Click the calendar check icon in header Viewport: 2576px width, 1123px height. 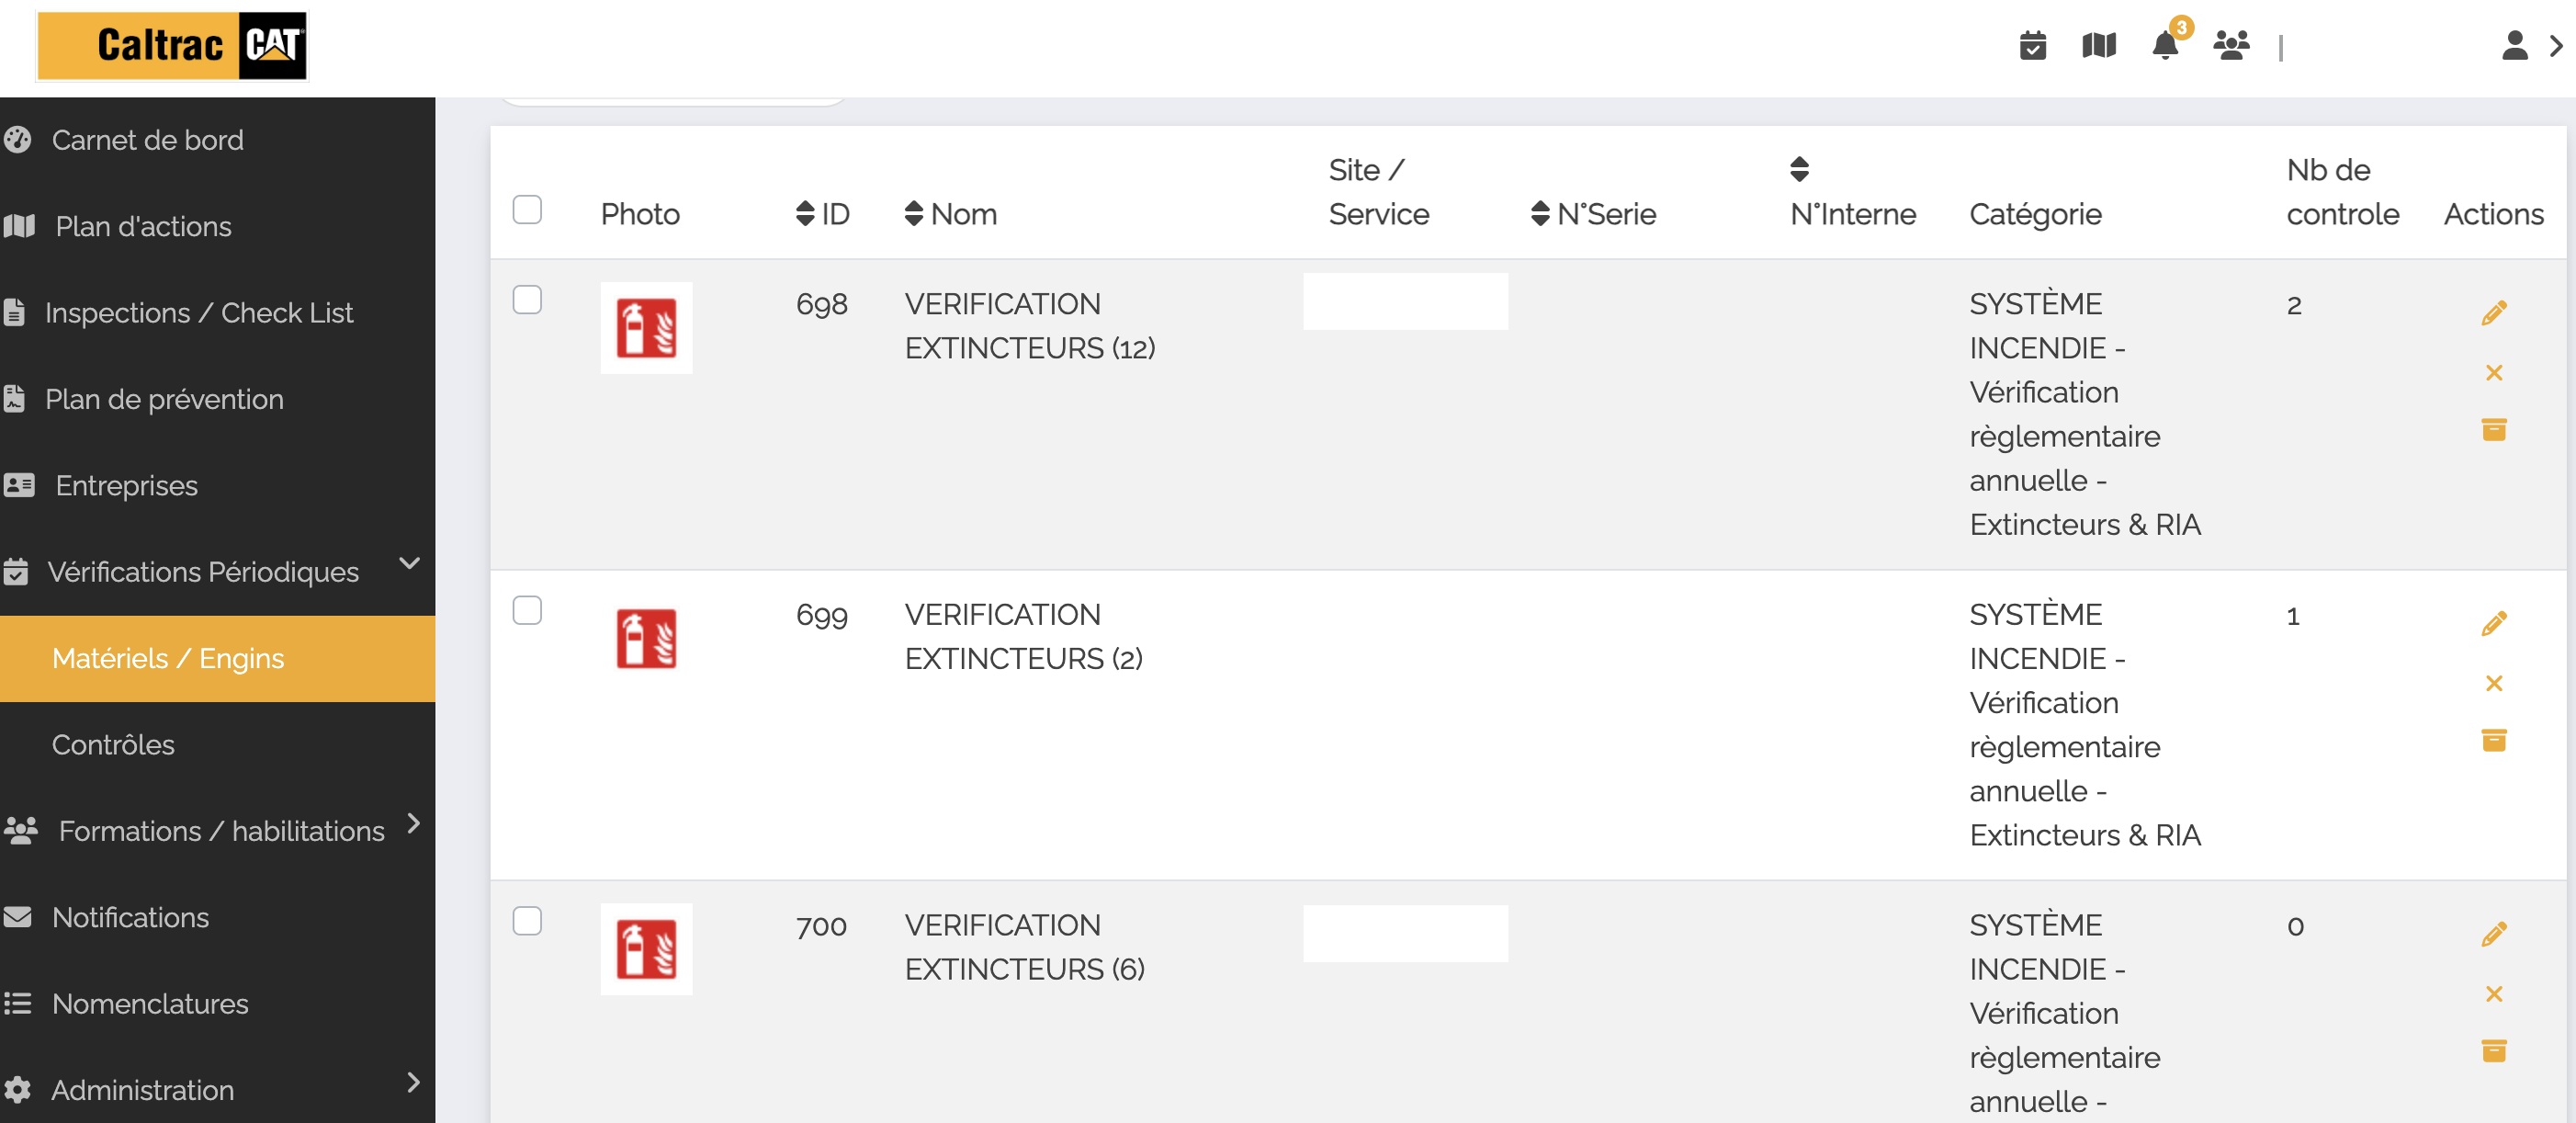pos(2032,46)
